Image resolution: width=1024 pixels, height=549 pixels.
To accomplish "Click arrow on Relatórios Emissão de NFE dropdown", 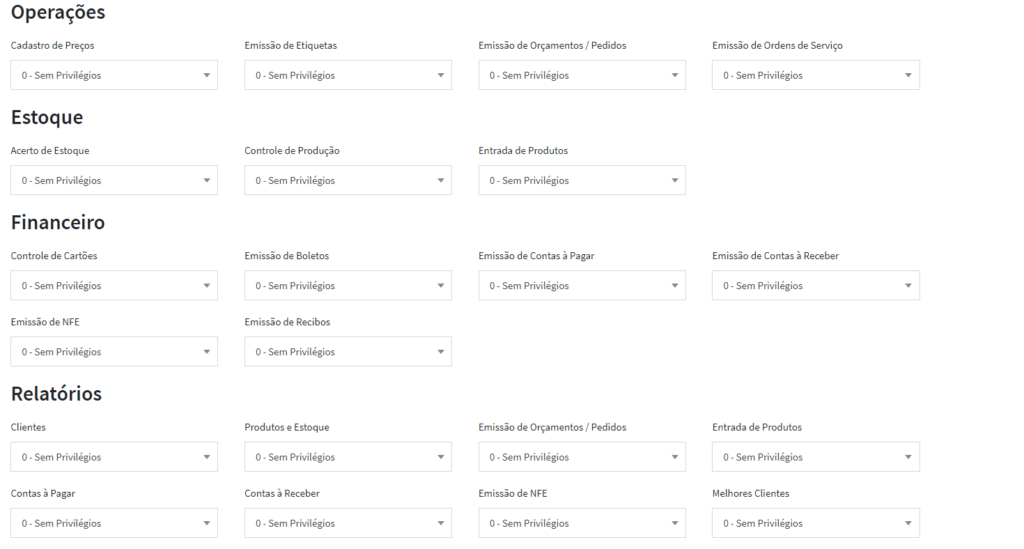I will point(675,523).
